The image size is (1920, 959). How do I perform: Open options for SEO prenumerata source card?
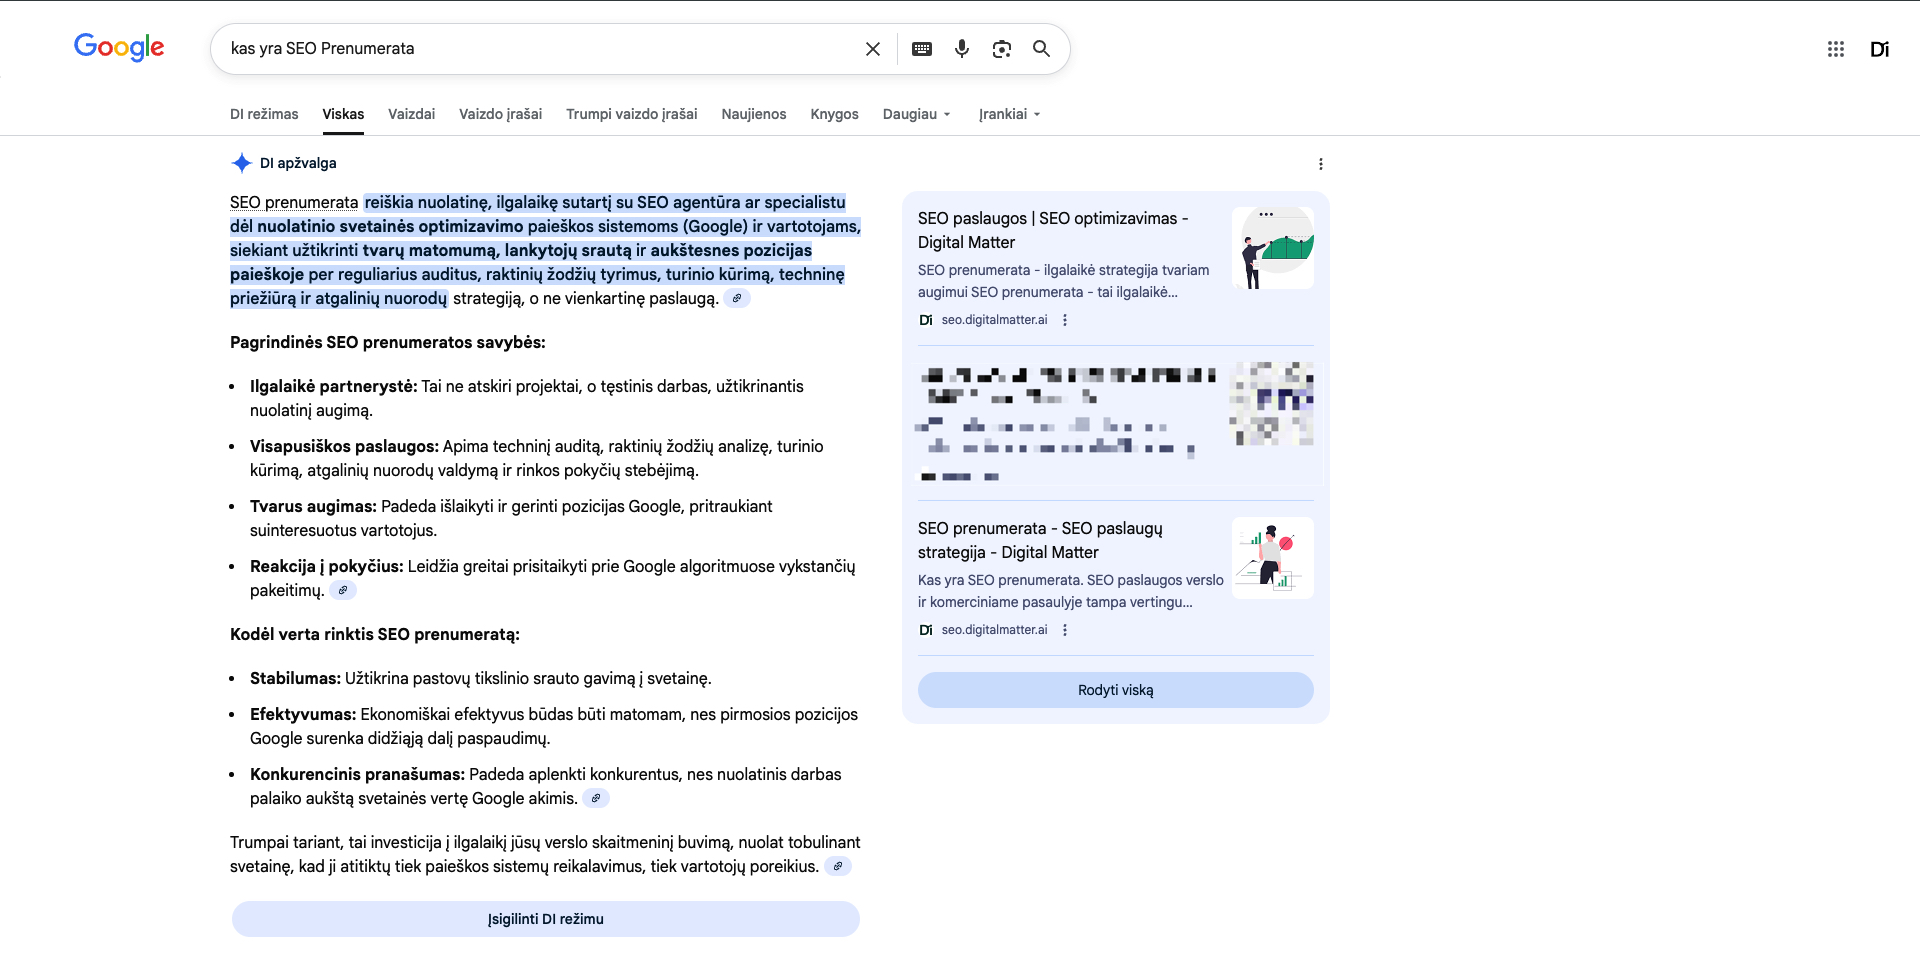1065,630
